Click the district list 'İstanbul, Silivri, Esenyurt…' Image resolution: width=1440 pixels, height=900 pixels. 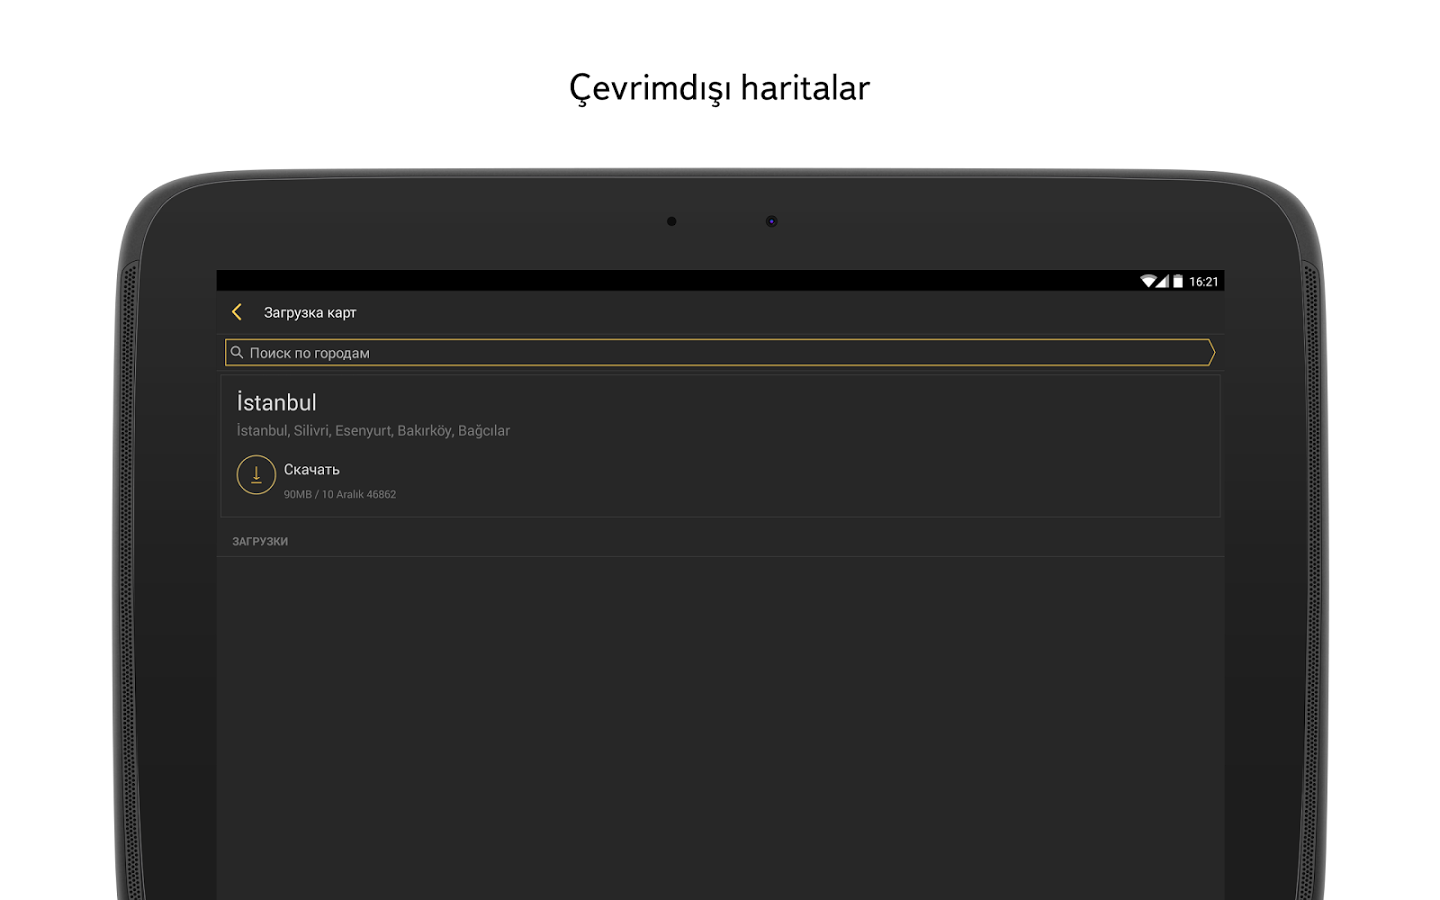coord(373,431)
